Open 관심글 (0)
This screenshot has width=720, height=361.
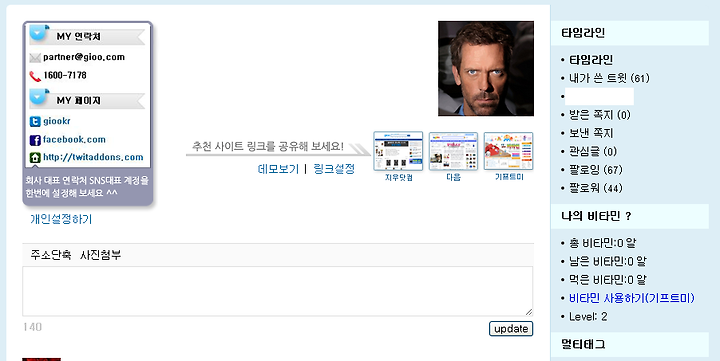[593, 152]
